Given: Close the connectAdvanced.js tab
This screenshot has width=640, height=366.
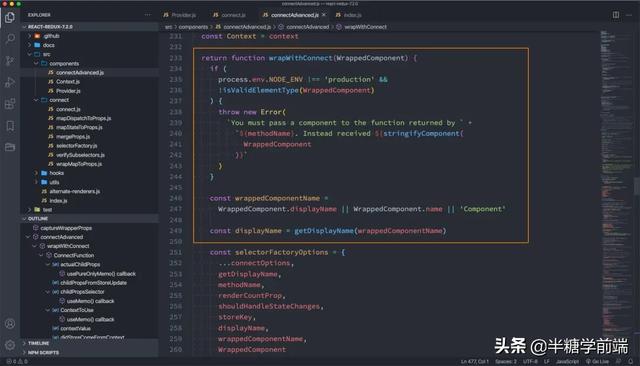Looking at the screenshot, I should 324,15.
